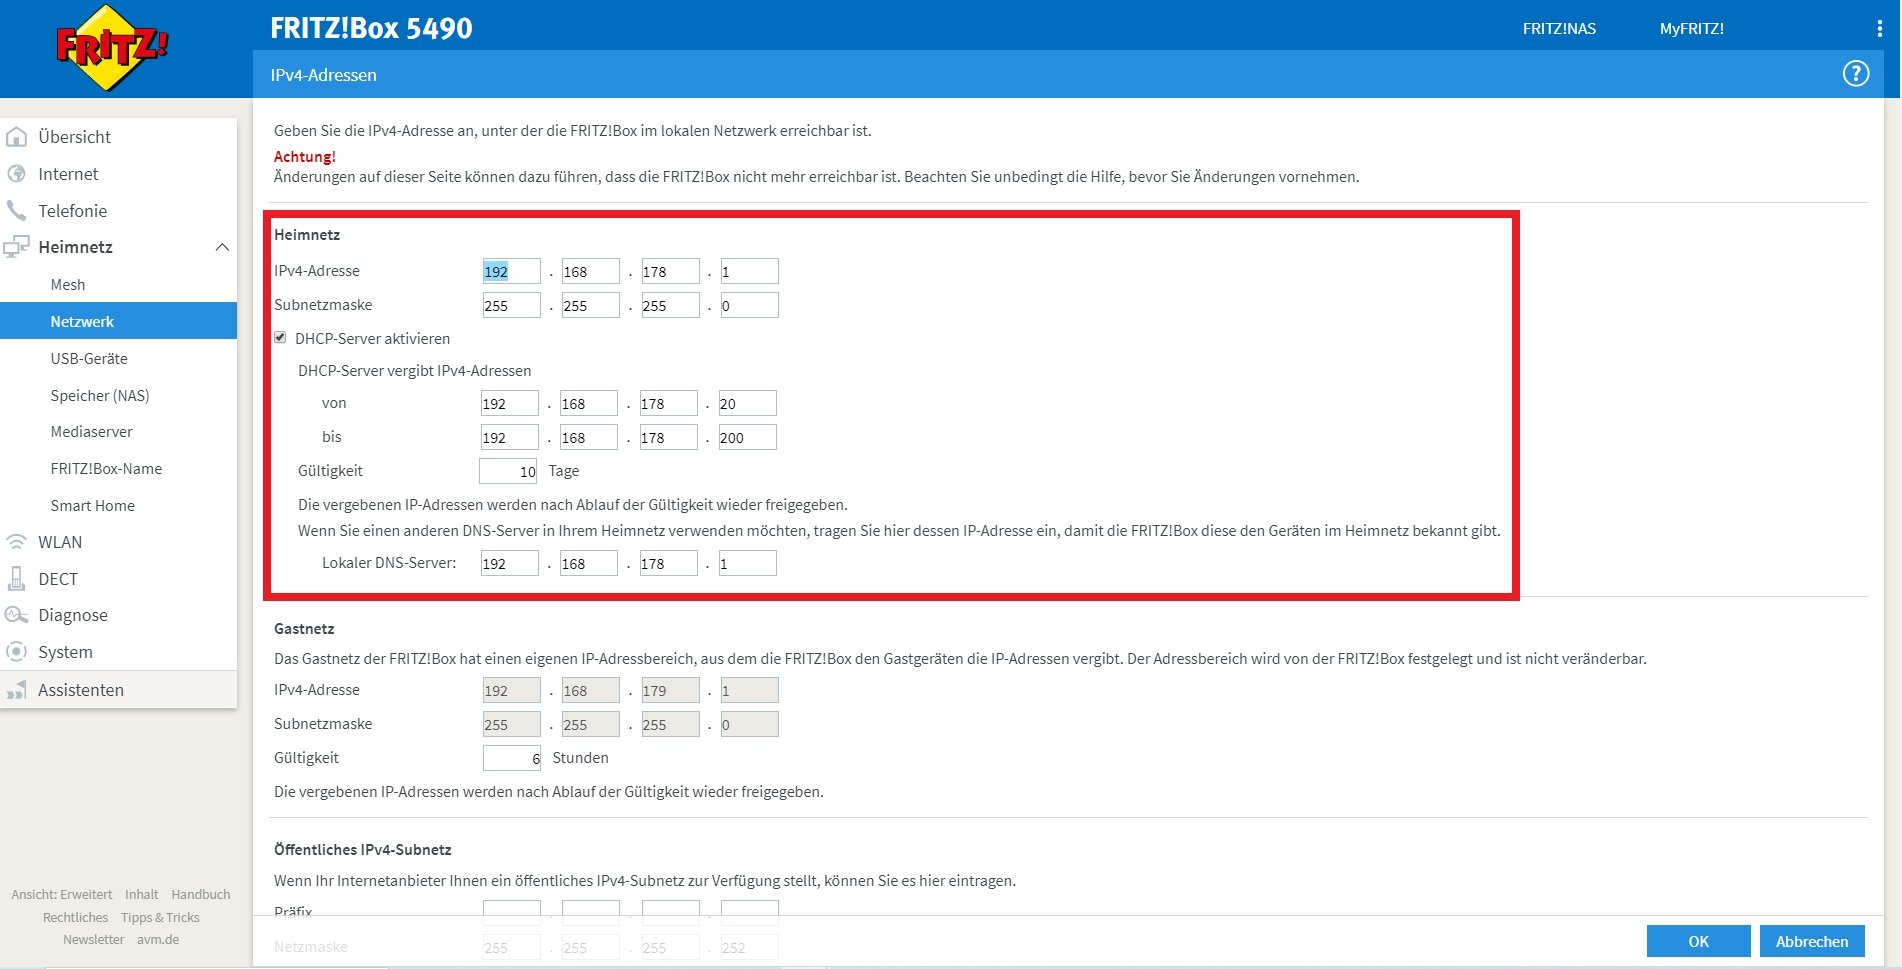Click the DECT handset icon

click(17, 579)
